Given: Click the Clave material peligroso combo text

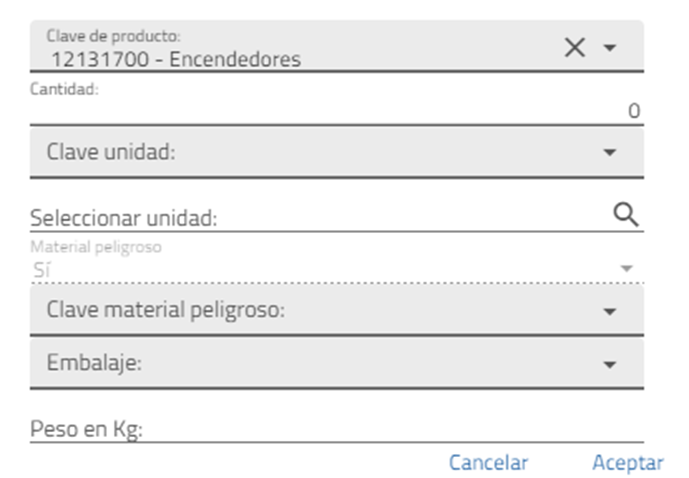Looking at the screenshot, I should point(166,310).
